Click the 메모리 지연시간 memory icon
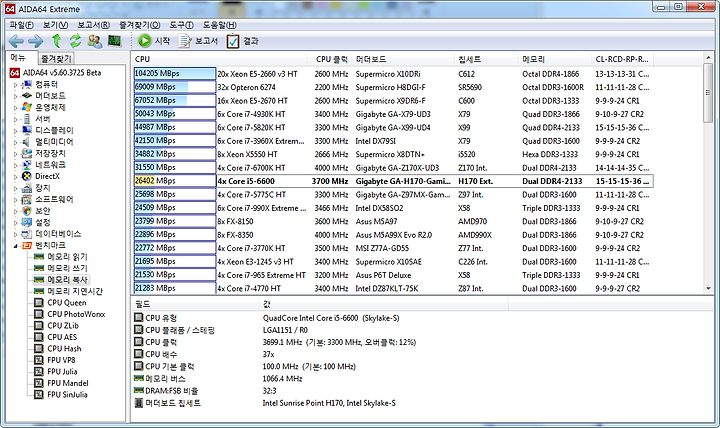The width and height of the screenshot is (720, 428). [39, 291]
